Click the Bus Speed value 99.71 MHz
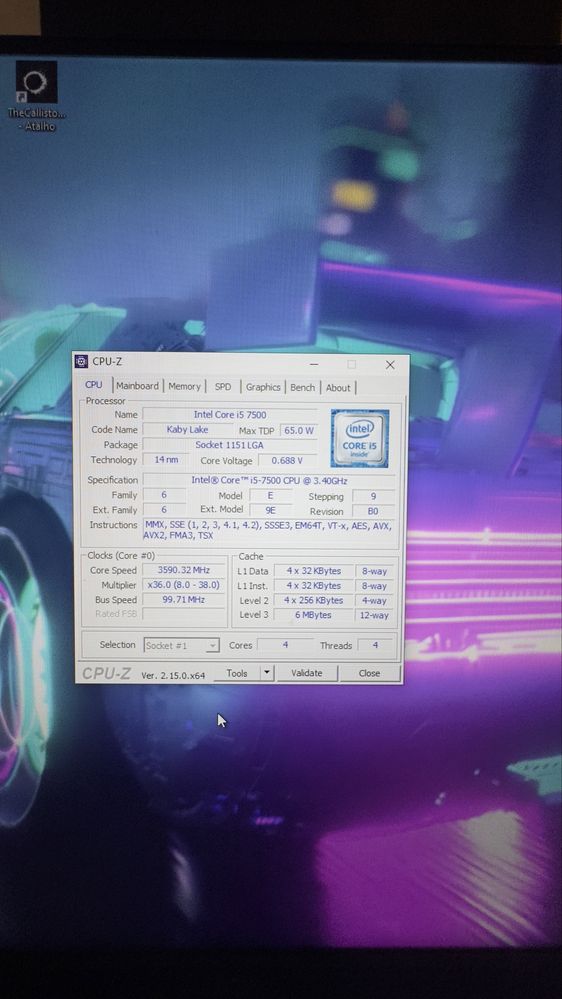 click(x=184, y=600)
